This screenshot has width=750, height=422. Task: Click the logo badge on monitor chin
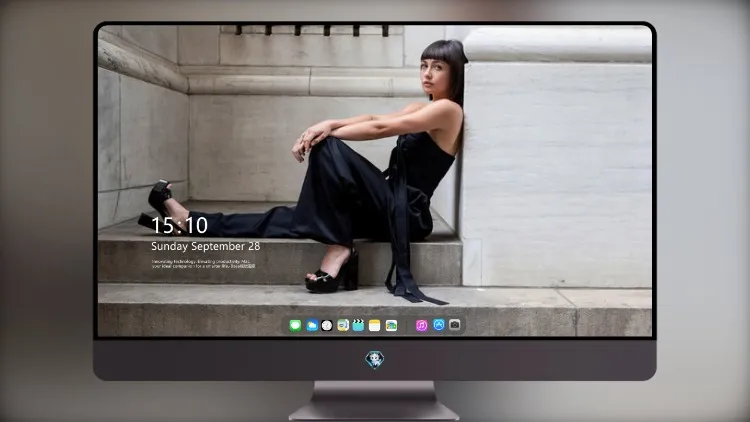(375, 360)
